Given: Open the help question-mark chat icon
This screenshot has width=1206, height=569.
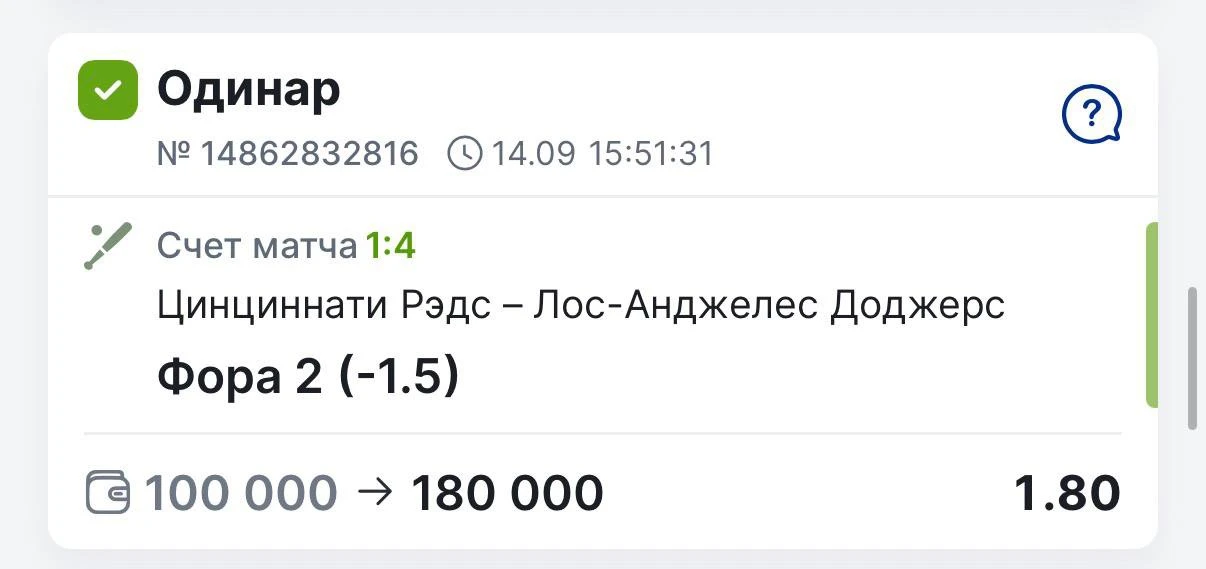Looking at the screenshot, I should pos(1091,116).
